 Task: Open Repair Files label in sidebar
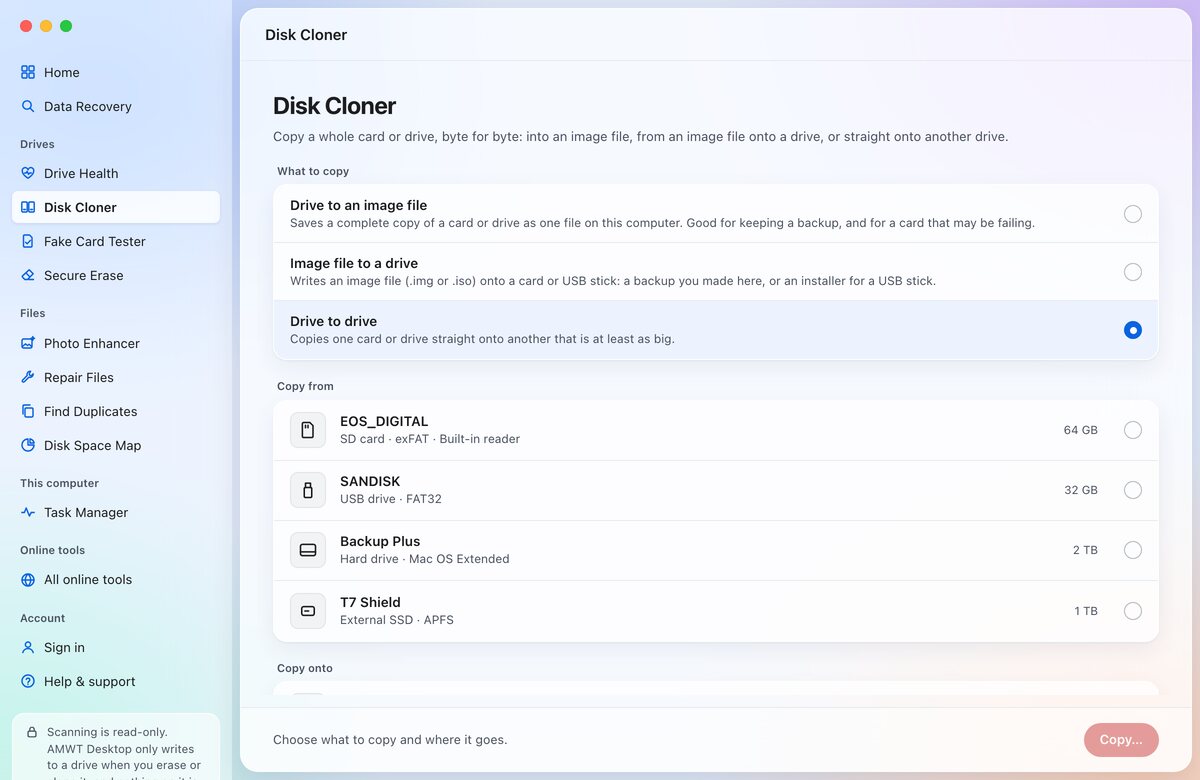coord(79,377)
